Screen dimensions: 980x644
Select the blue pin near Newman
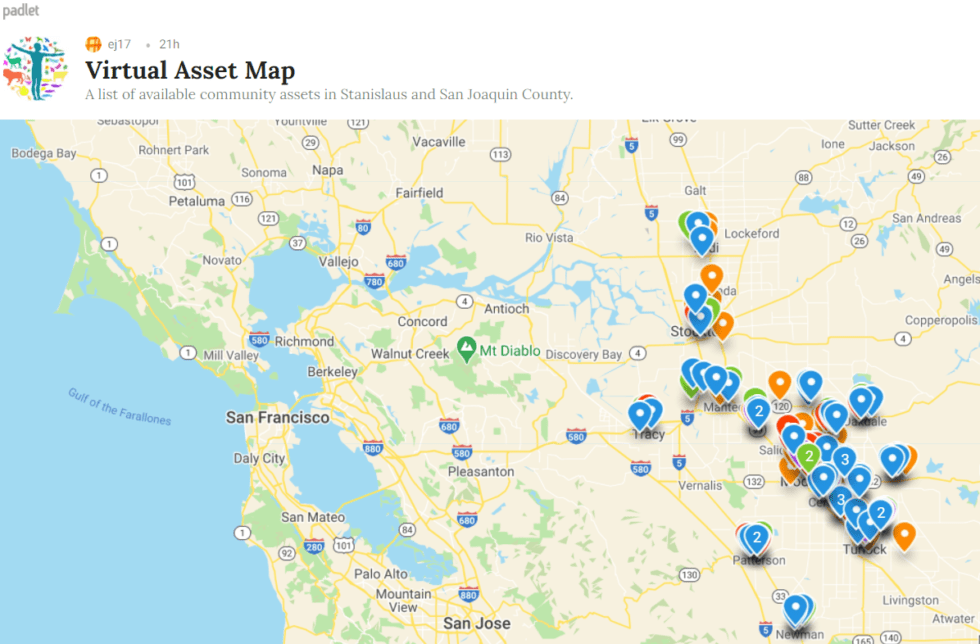click(x=796, y=607)
